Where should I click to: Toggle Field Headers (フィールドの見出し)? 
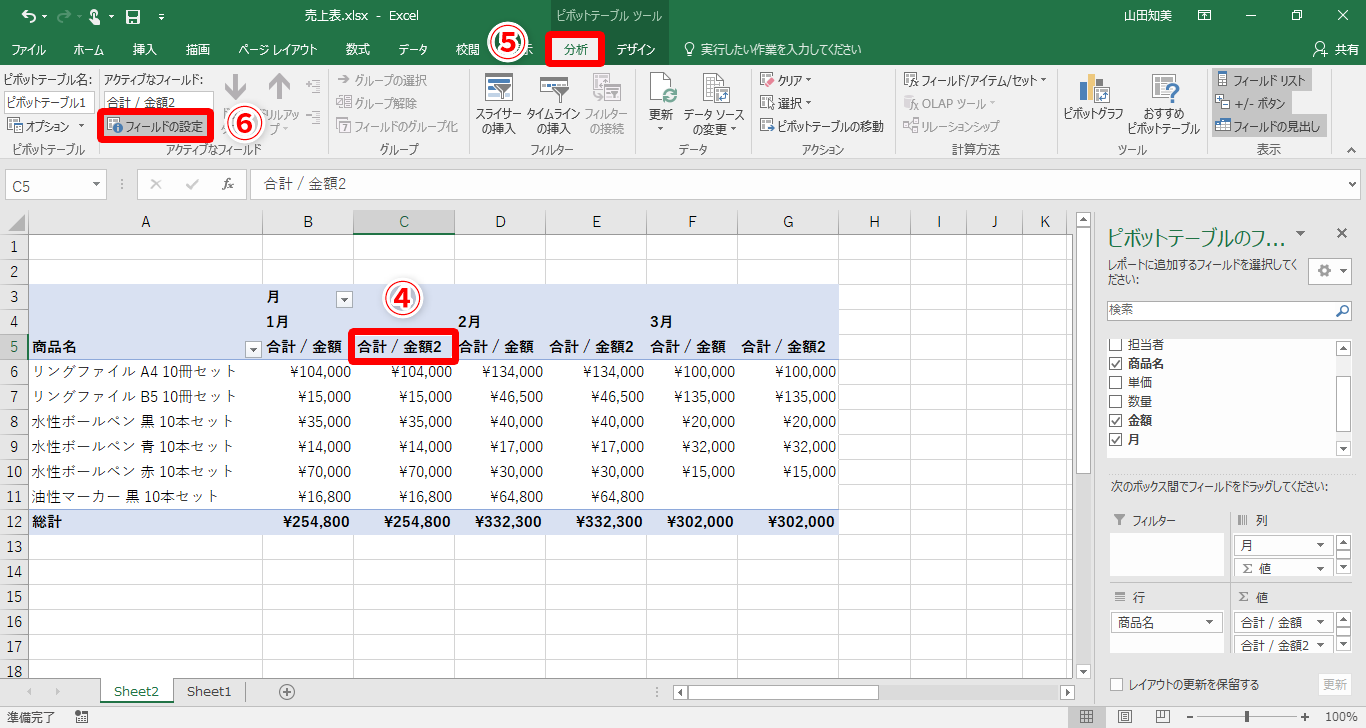click(x=1267, y=126)
